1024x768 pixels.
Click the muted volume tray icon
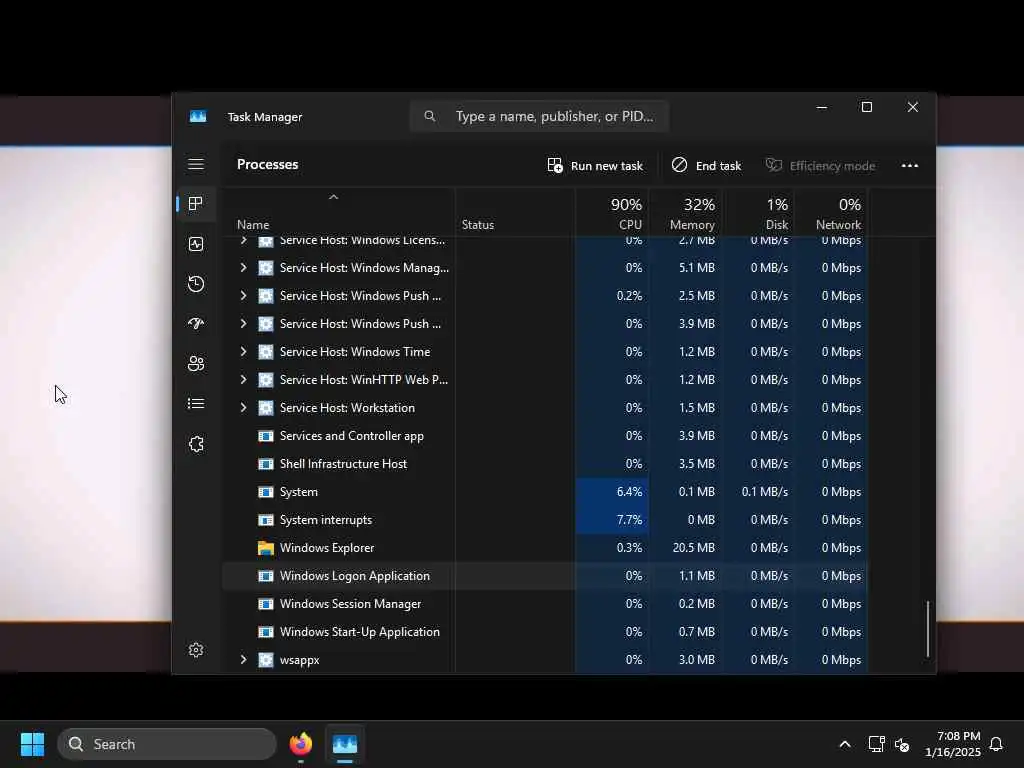click(x=902, y=744)
